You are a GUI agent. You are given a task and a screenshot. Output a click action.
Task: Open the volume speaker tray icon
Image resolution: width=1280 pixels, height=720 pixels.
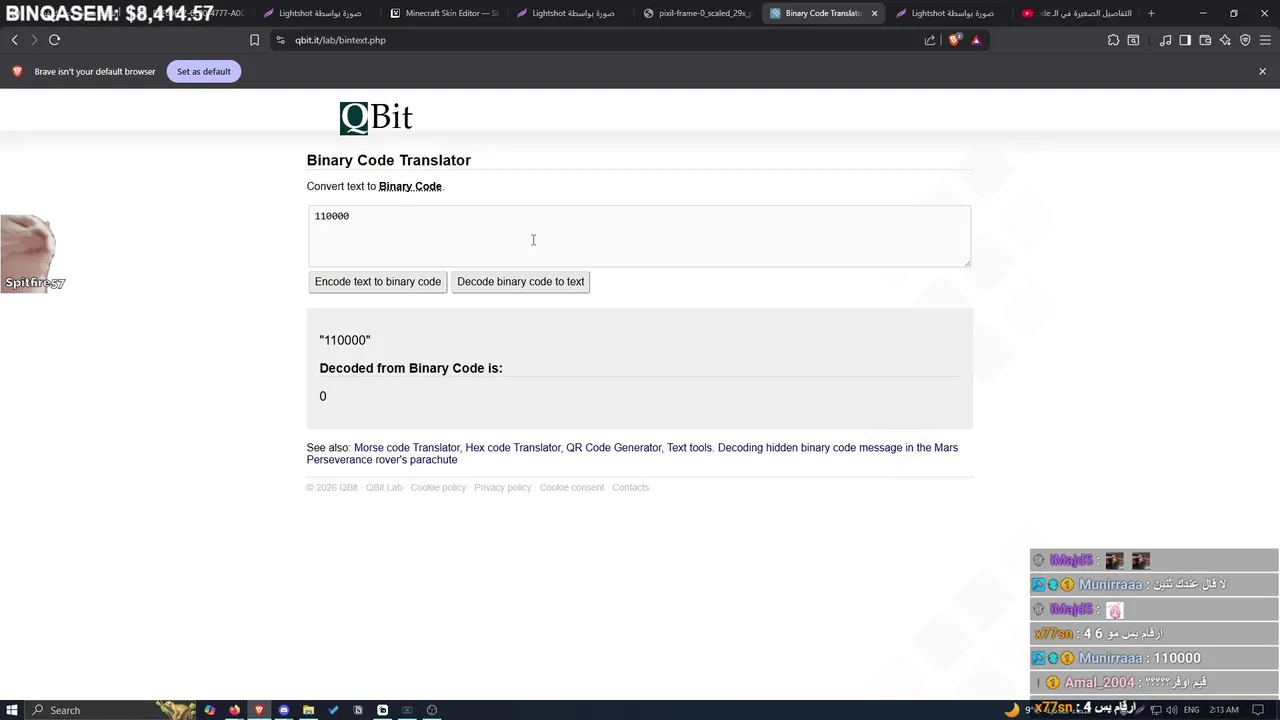pyautogui.click(x=1171, y=710)
